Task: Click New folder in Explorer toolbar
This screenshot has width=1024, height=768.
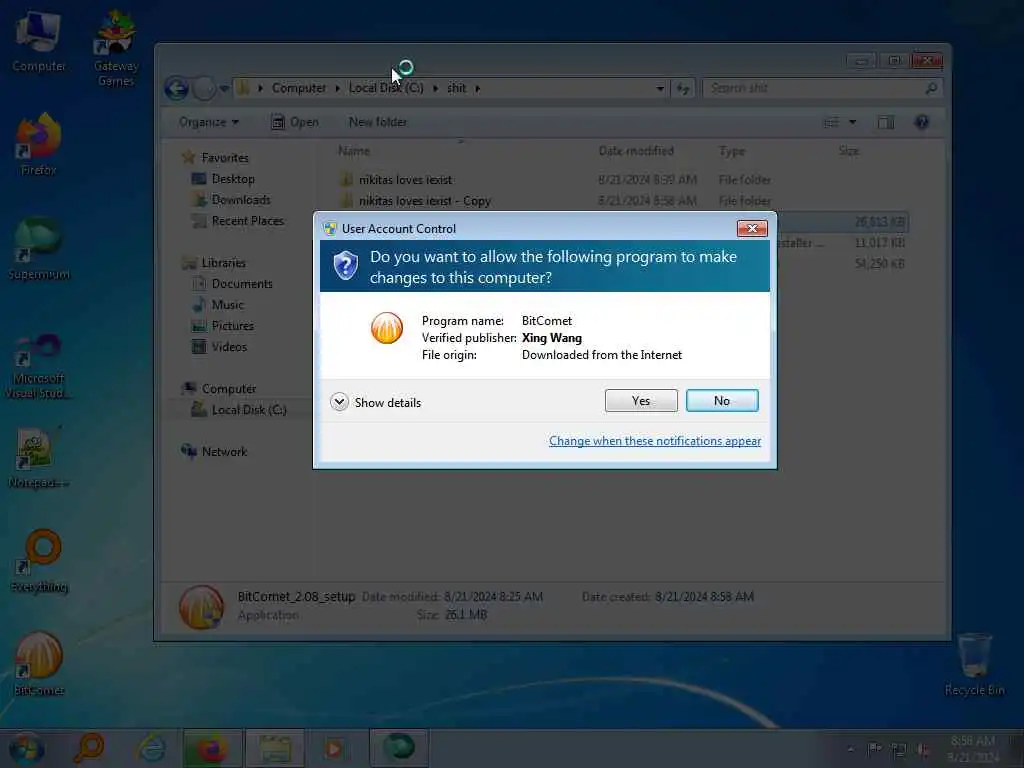Action: coord(377,122)
